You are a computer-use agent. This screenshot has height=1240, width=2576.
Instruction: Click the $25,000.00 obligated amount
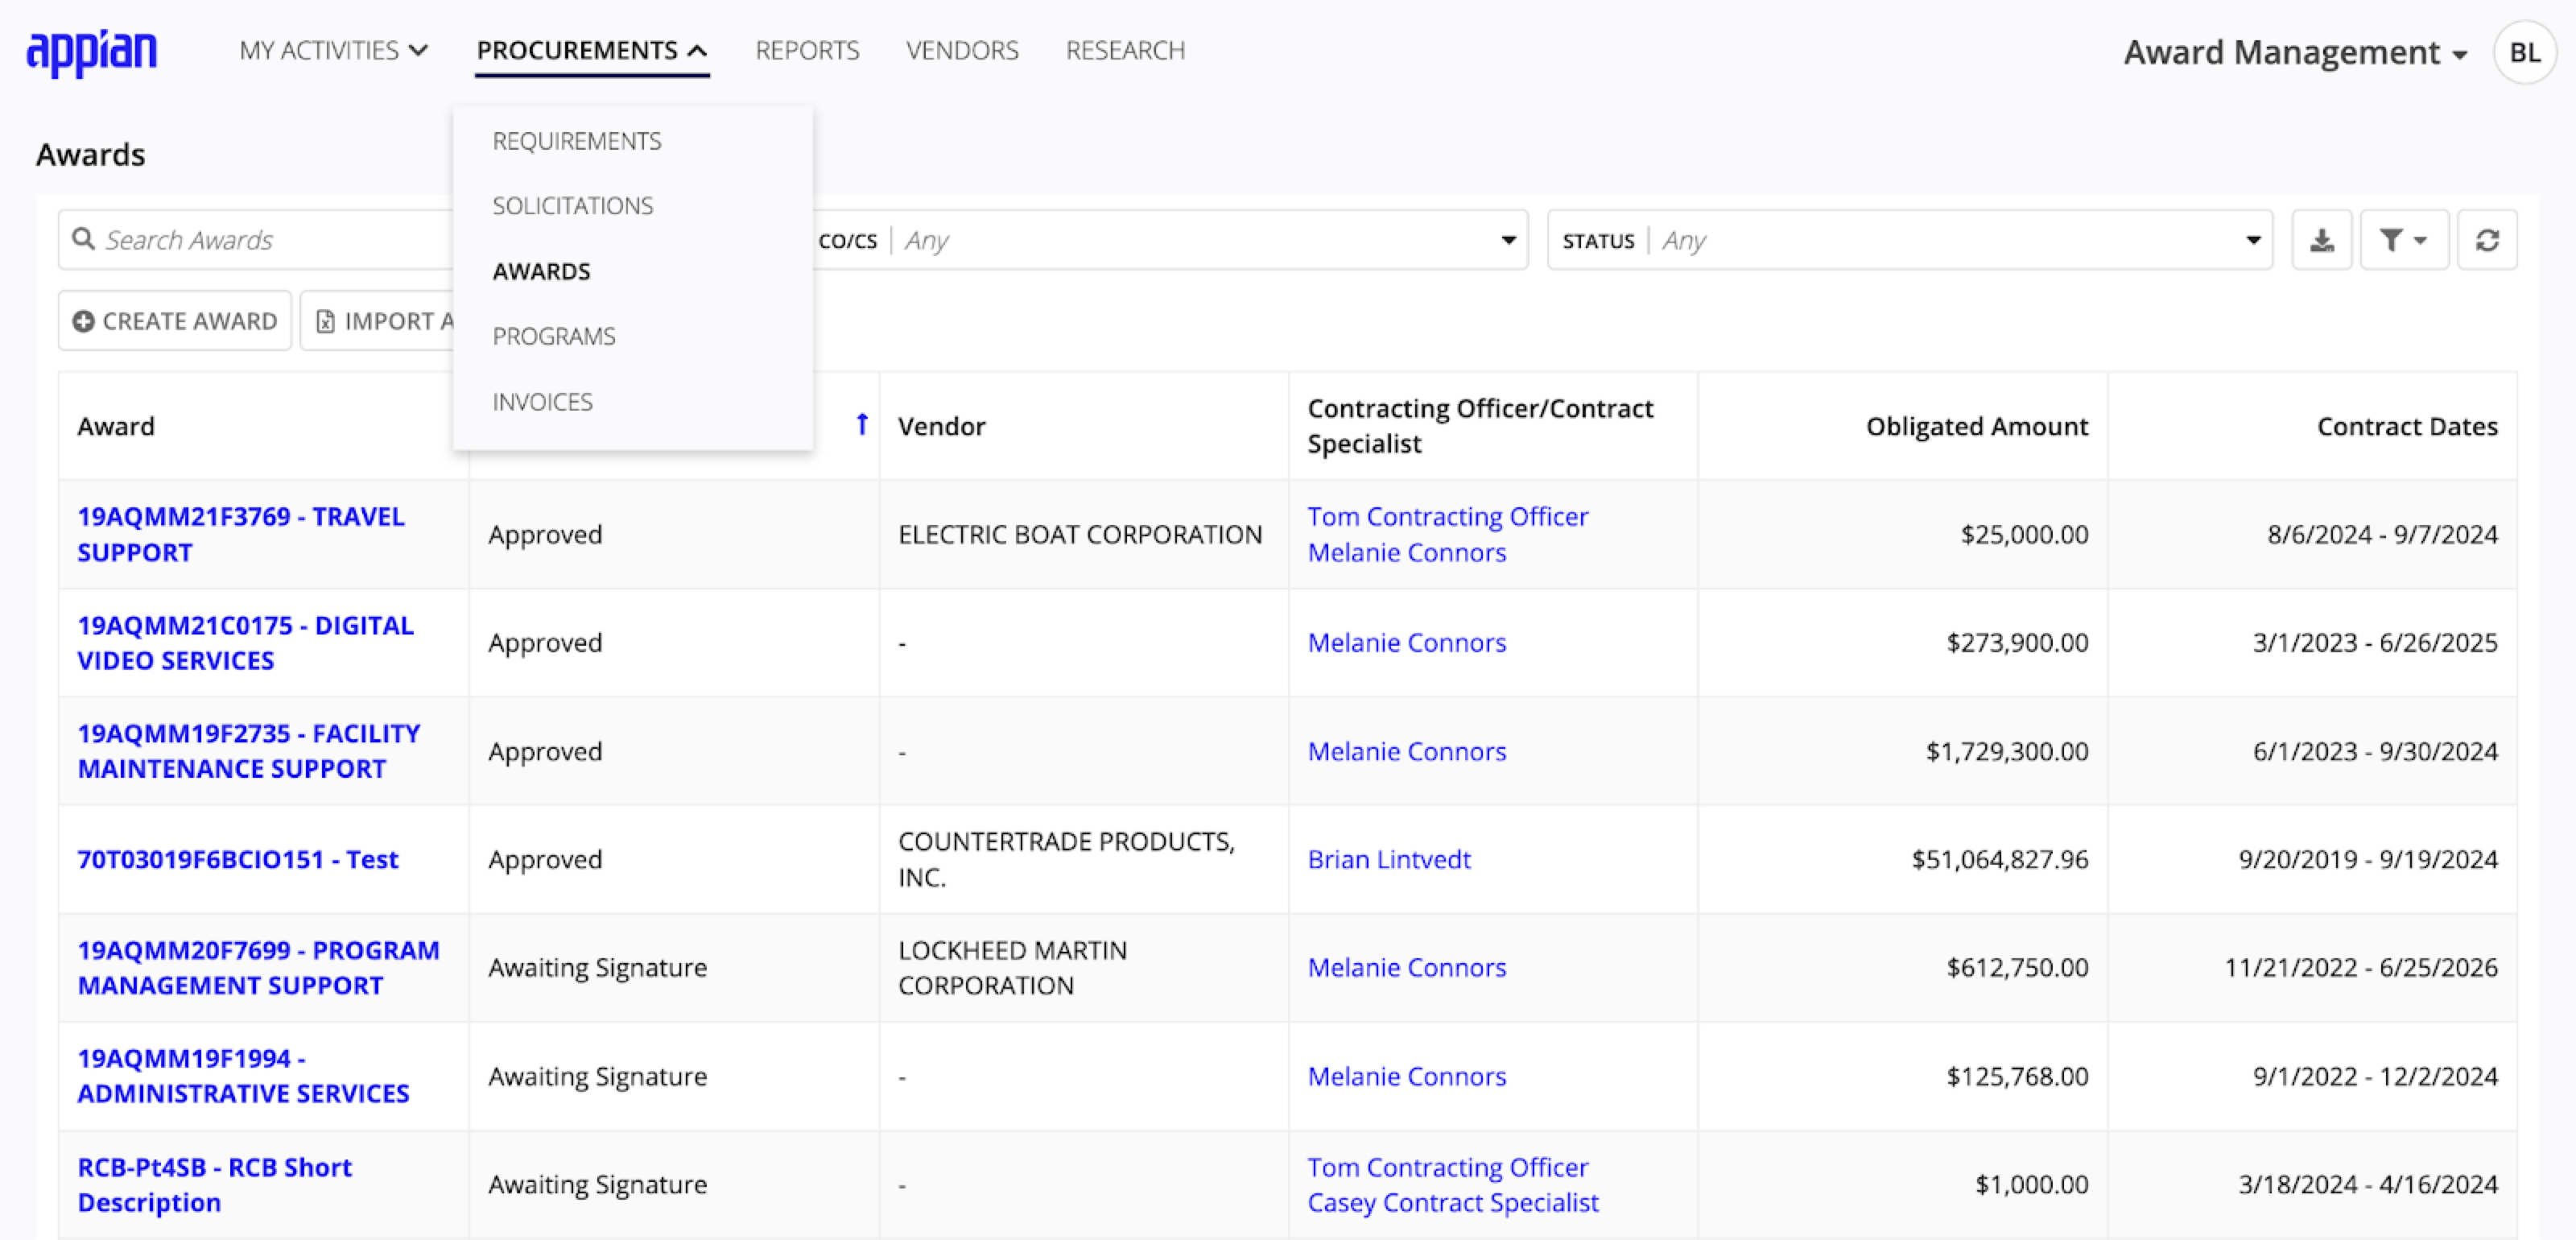click(x=2024, y=534)
